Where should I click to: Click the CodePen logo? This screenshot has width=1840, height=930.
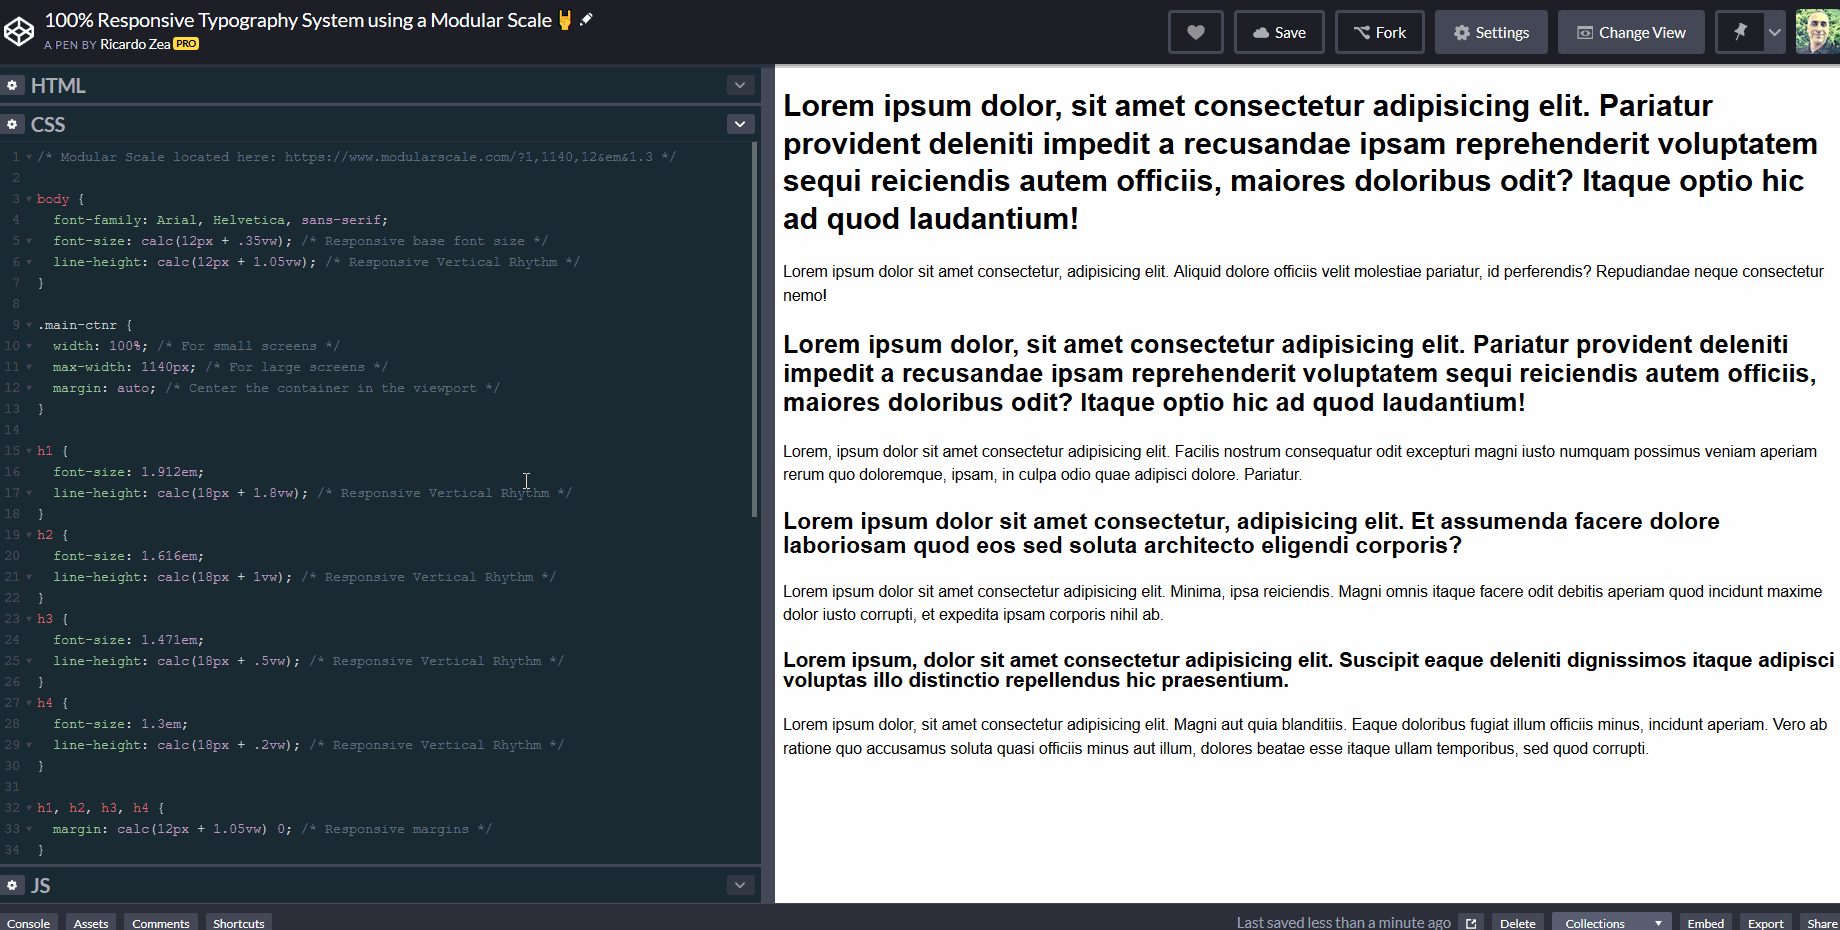point(19,30)
